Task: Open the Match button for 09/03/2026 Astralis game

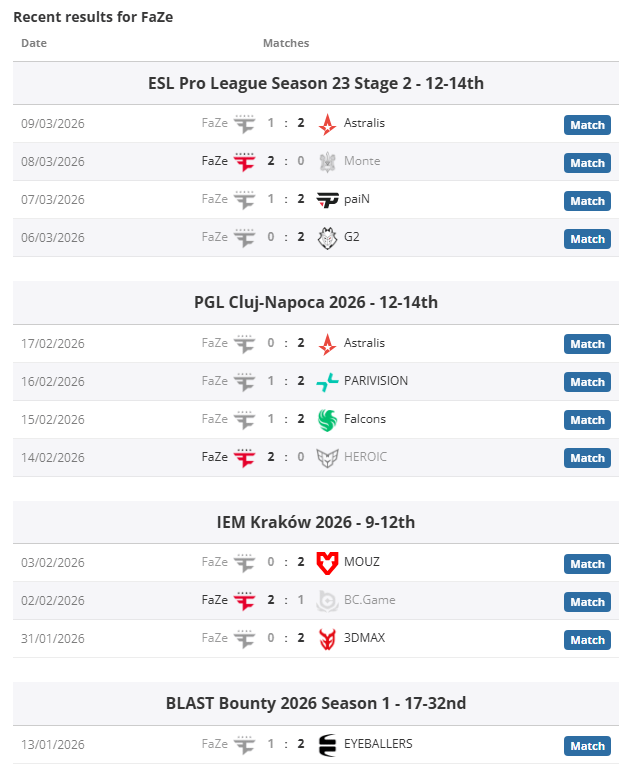Action: point(587,125)
